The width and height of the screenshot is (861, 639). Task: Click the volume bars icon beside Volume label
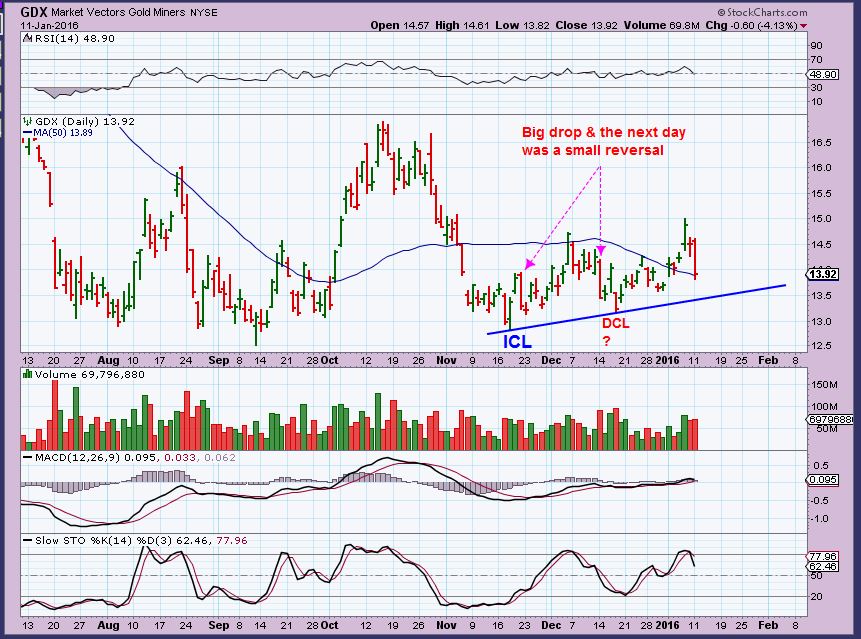[x=27, y=374]
